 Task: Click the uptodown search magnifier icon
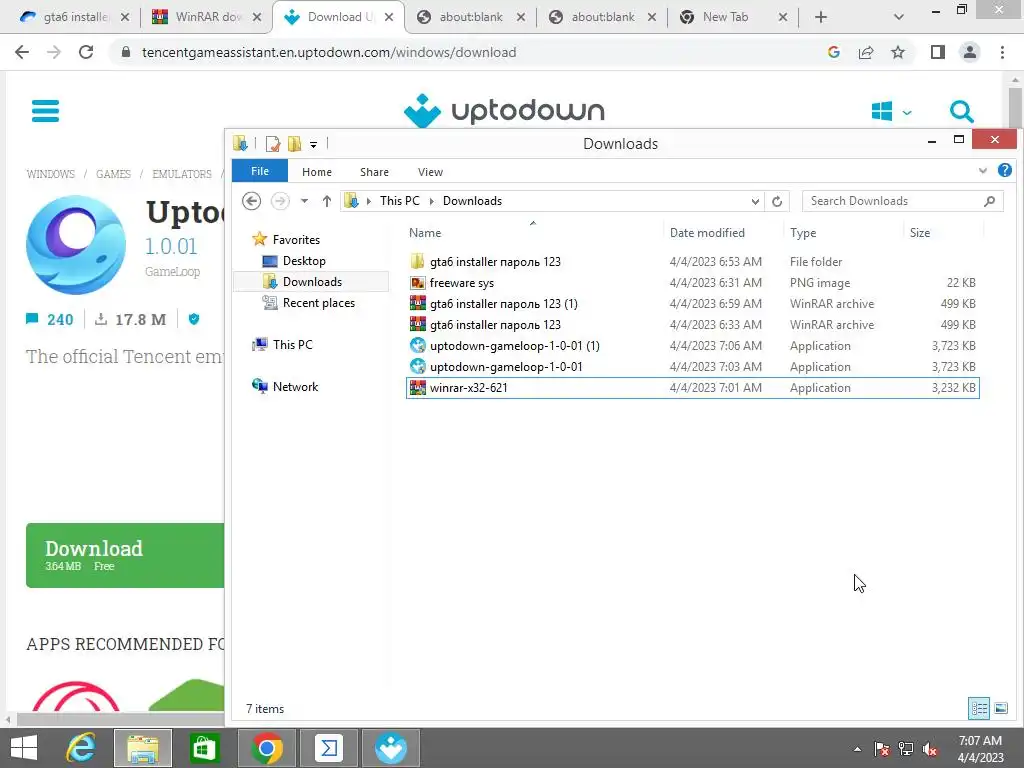pyautogui.click(x=961, y=111)
